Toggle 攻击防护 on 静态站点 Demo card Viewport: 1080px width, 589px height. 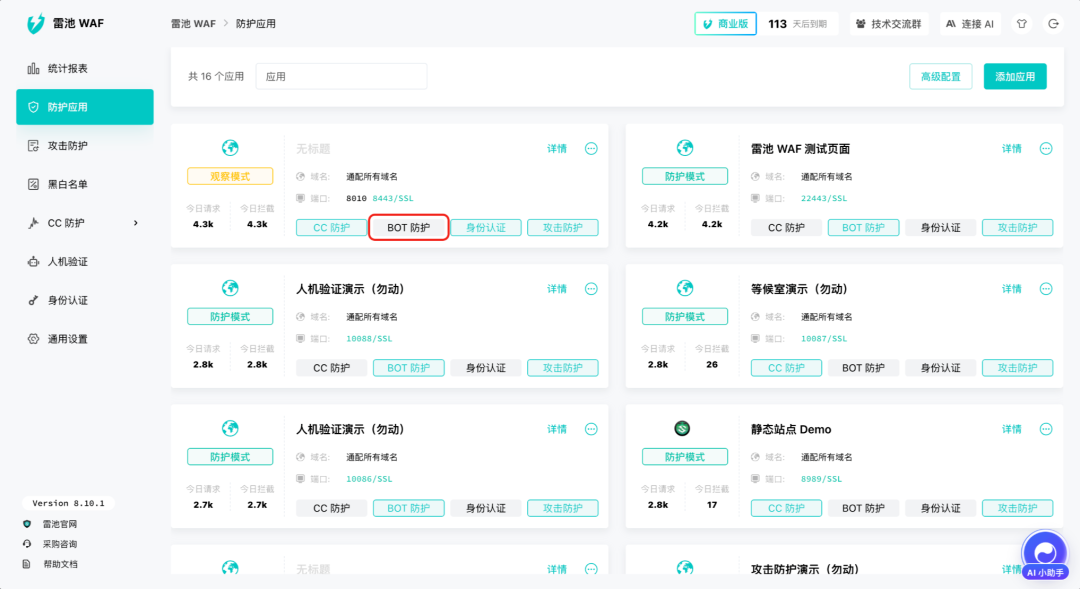coord(1017,508)
